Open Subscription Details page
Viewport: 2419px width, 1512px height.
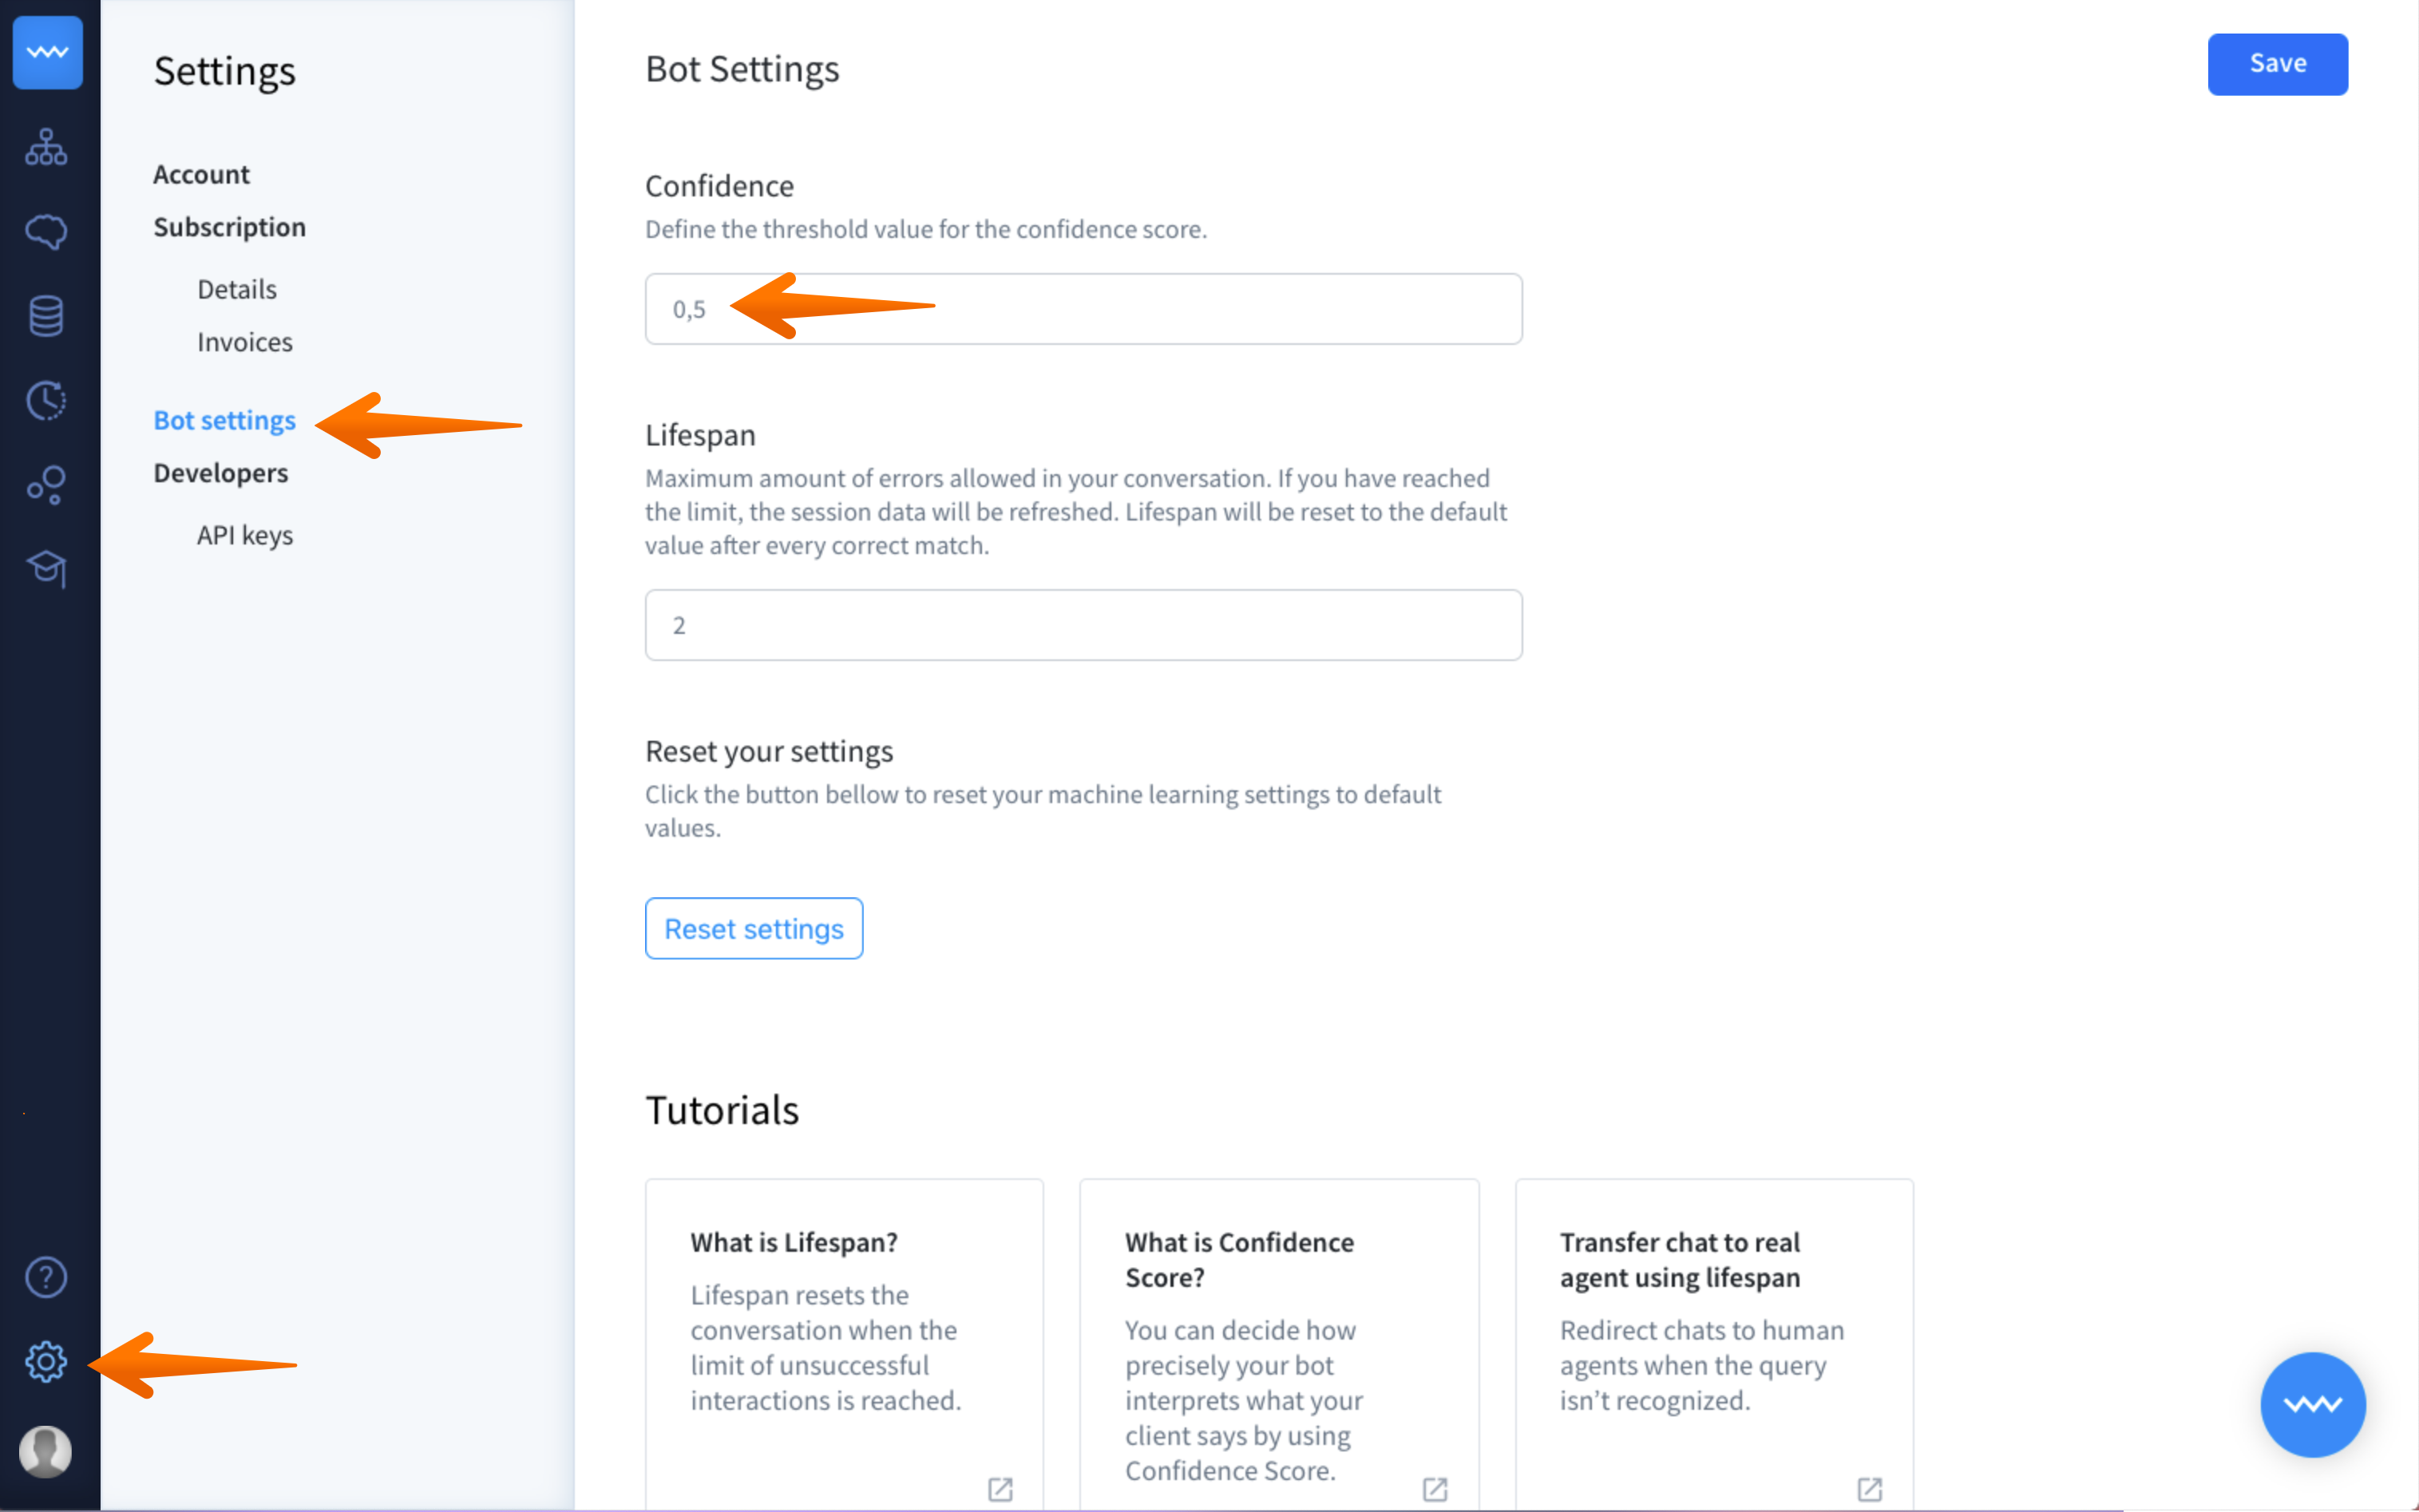(237, 289)
